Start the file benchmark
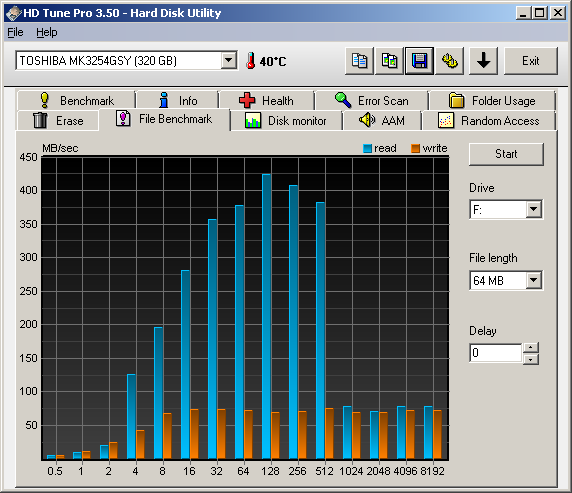Image resolution: width=572 pixels, height=493 pixels. [506, 154]
